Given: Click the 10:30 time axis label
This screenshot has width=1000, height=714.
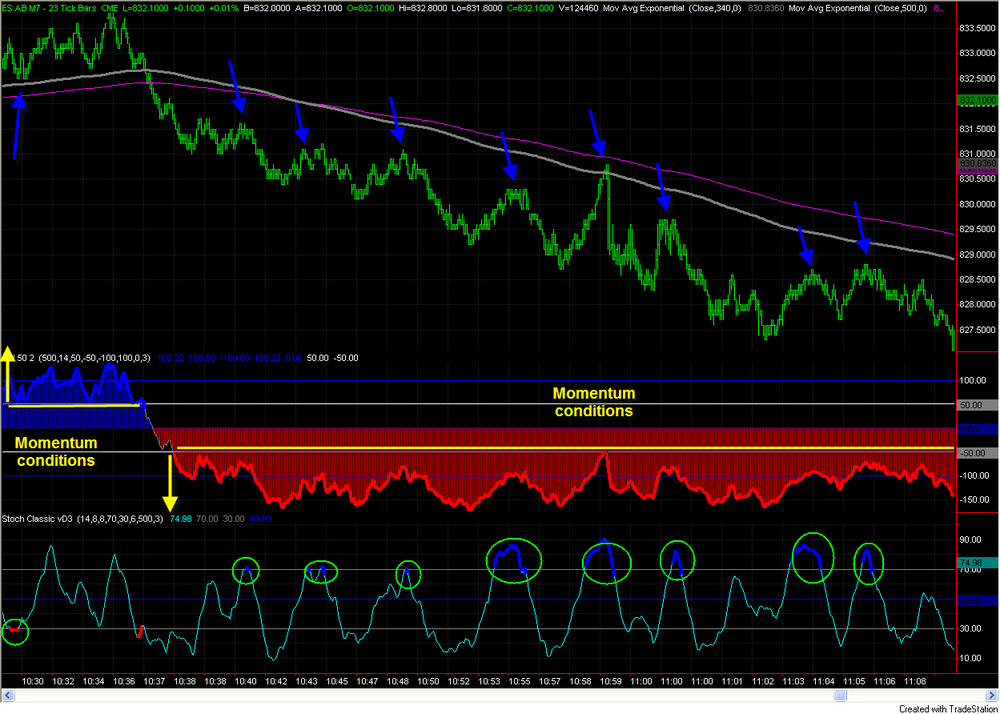Looking at the screenshot, I should [x=33, y=682].
